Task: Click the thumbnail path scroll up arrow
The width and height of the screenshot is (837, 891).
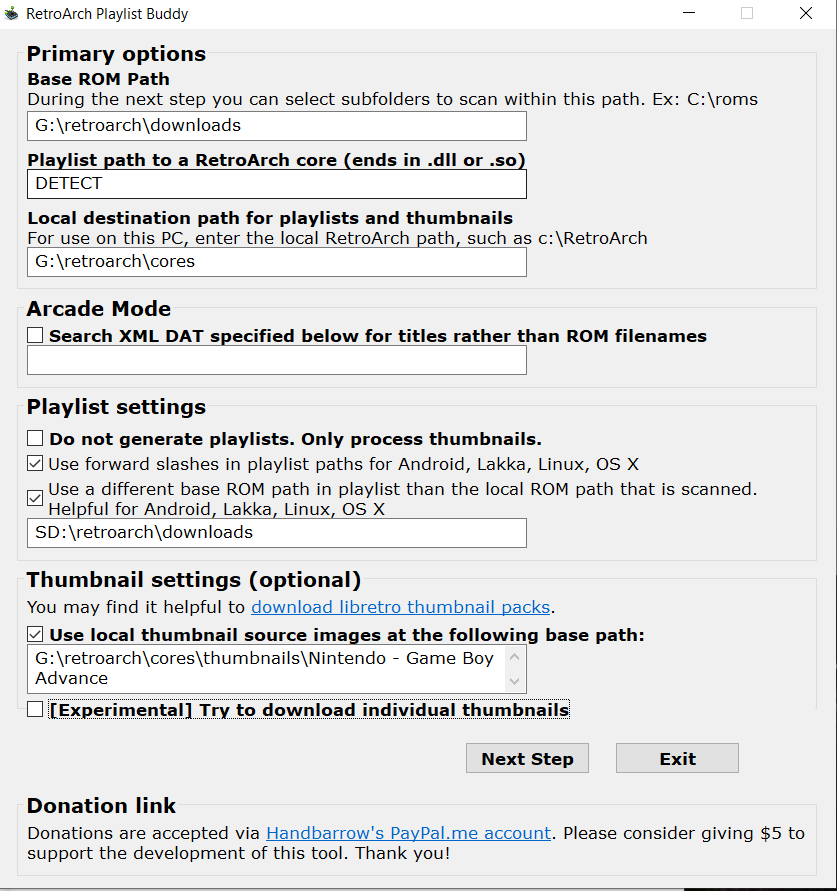Action: (x=515, y=657)
